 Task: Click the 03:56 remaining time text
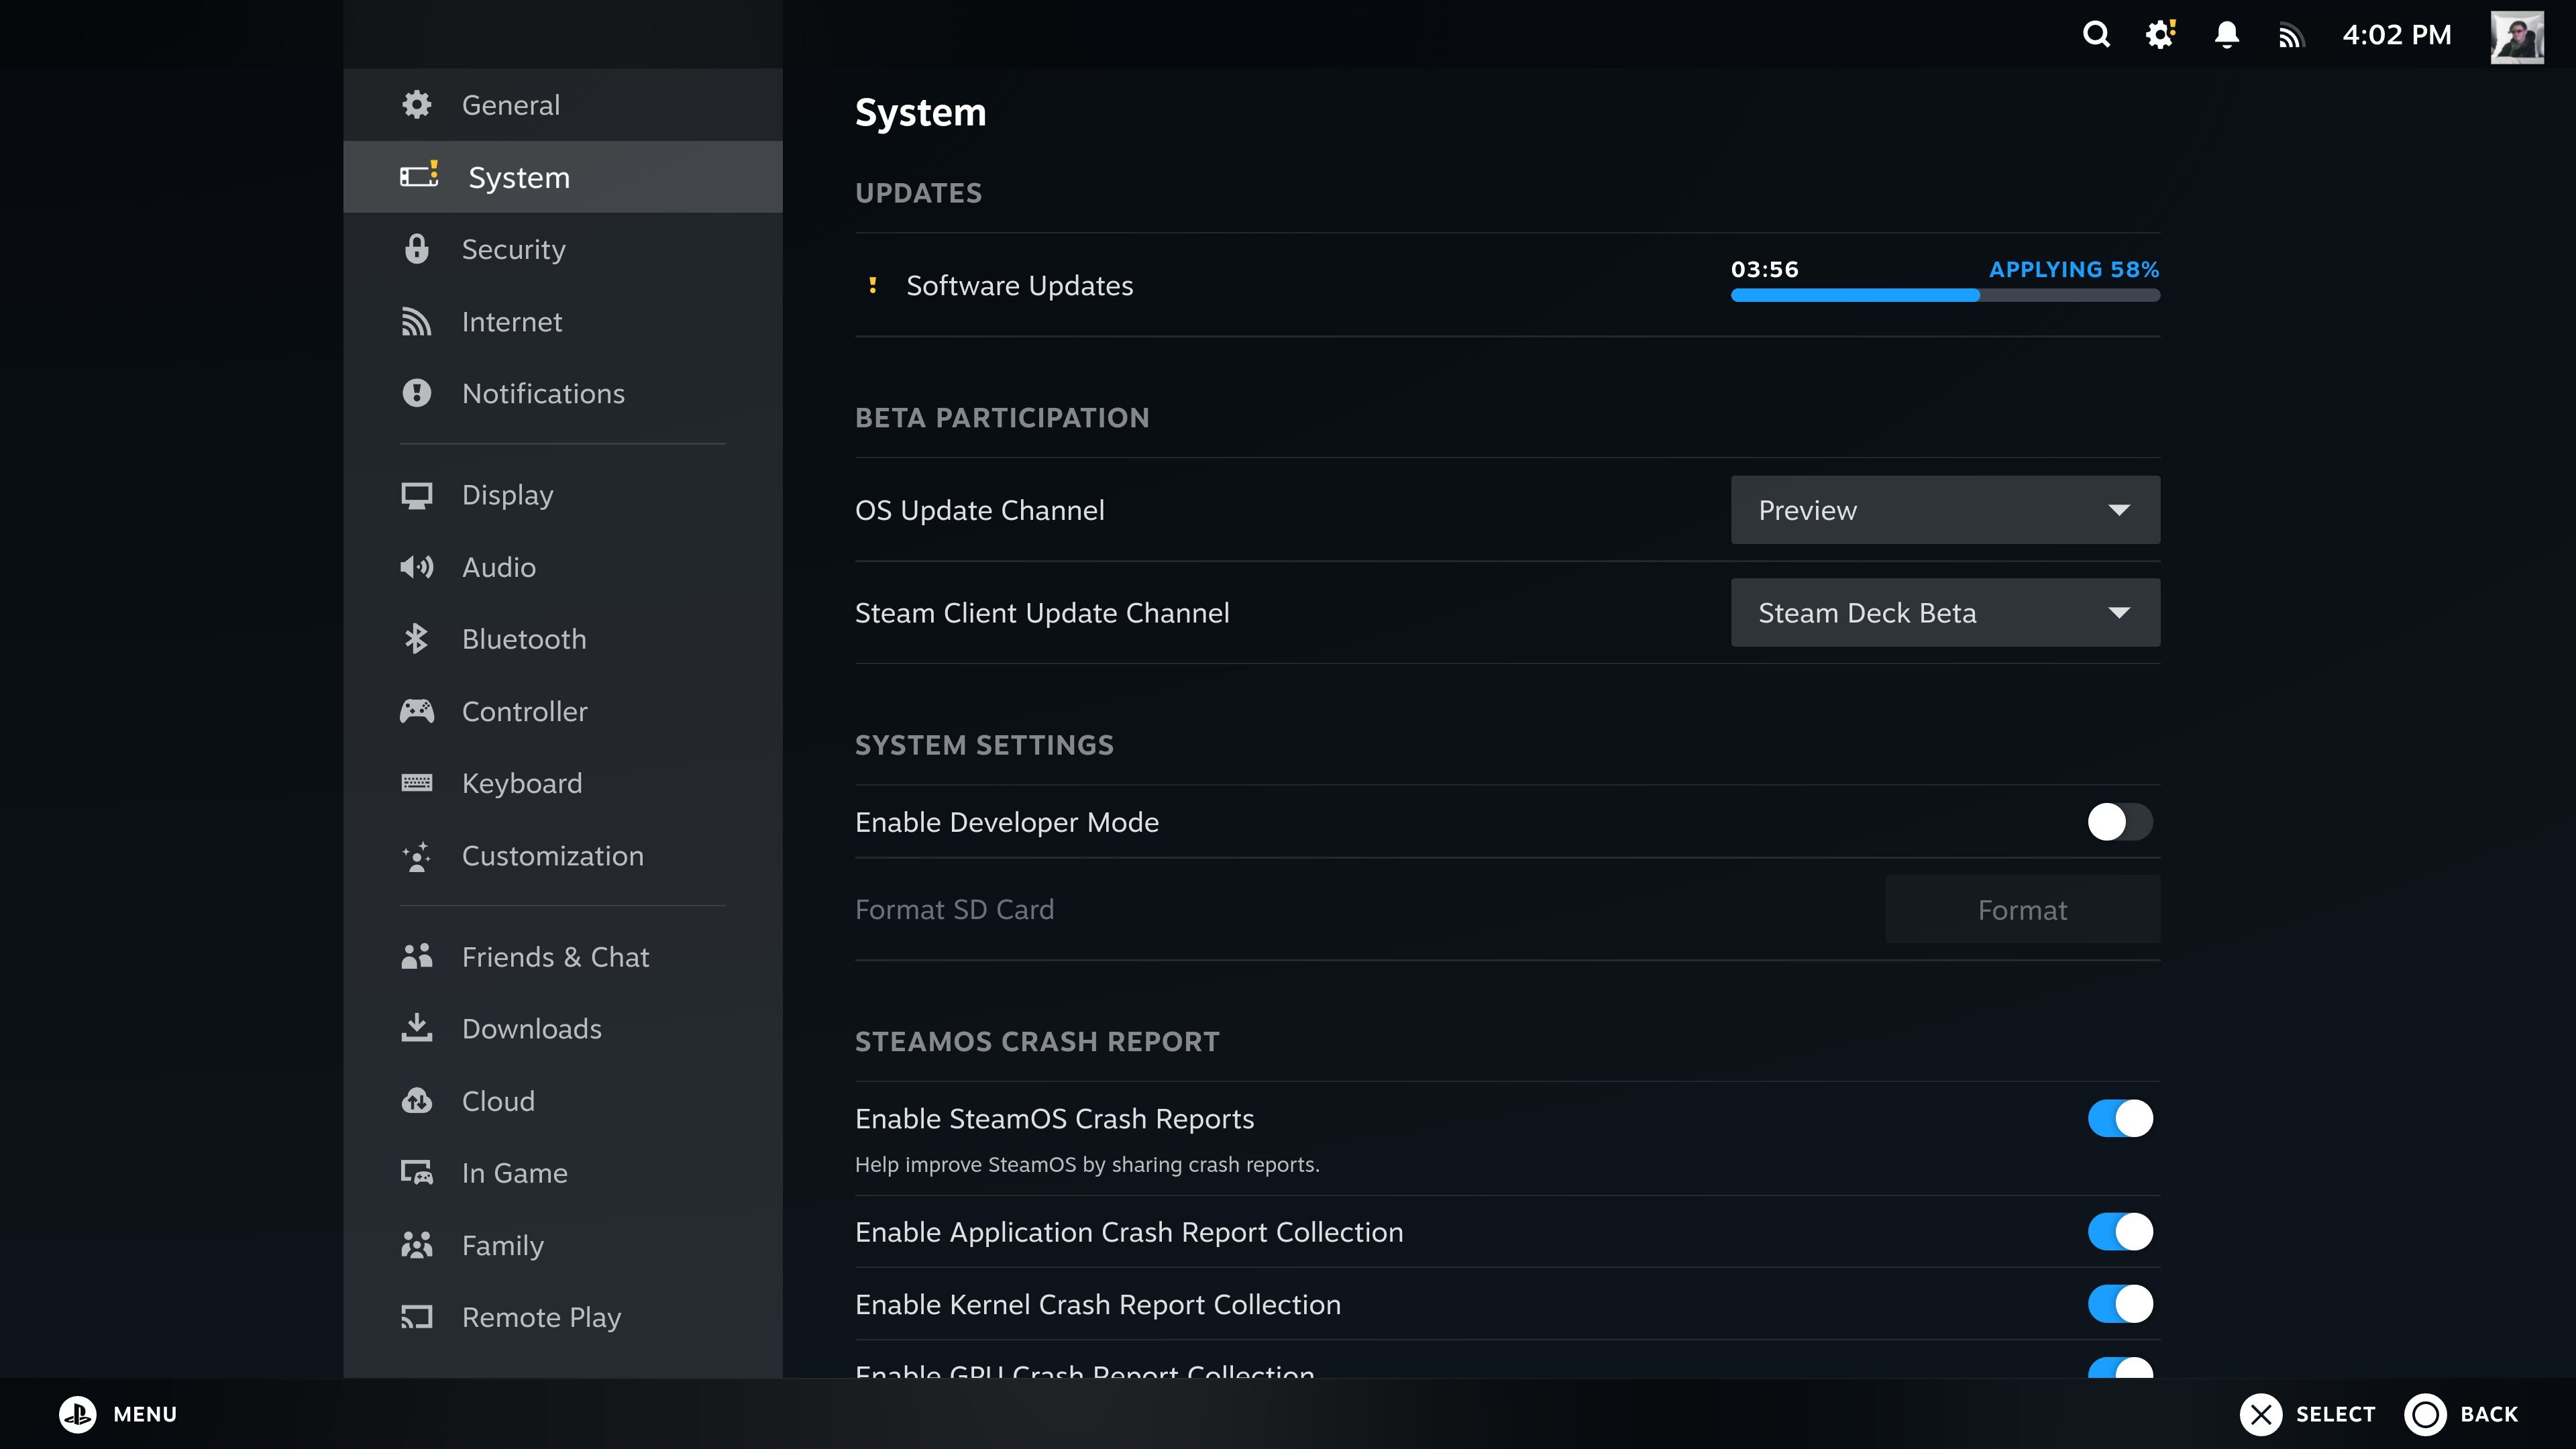click(1765, 269)
